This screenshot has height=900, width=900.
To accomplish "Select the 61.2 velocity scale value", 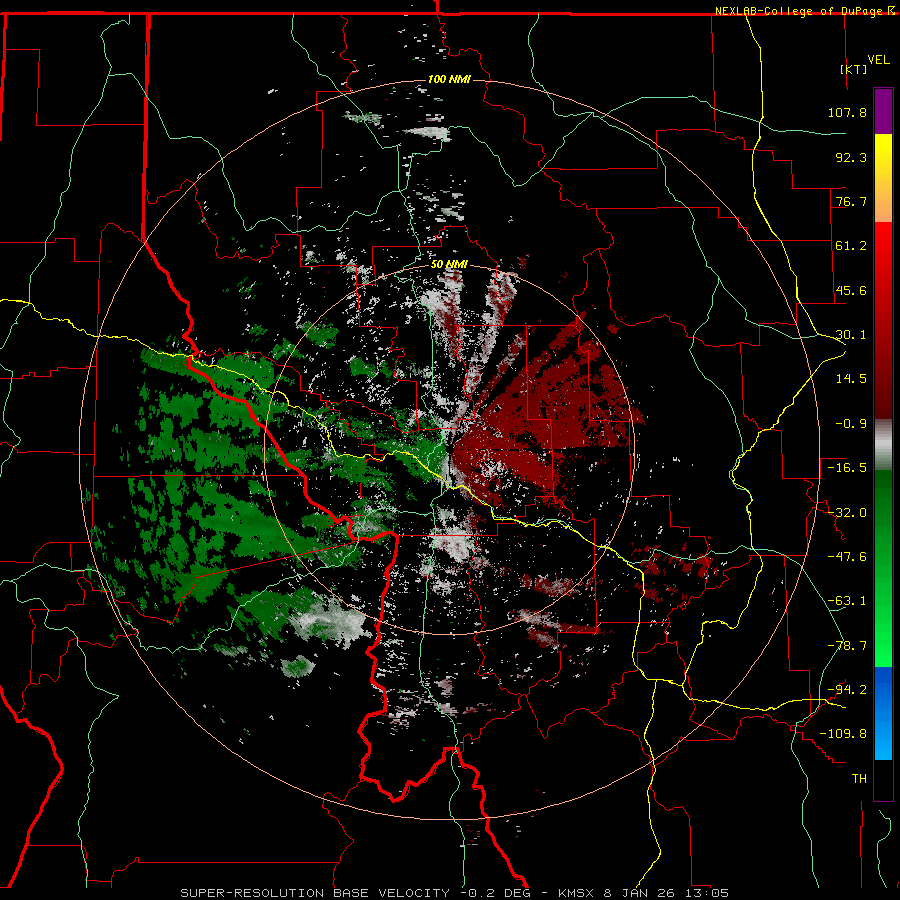I will tap(851, 246).
